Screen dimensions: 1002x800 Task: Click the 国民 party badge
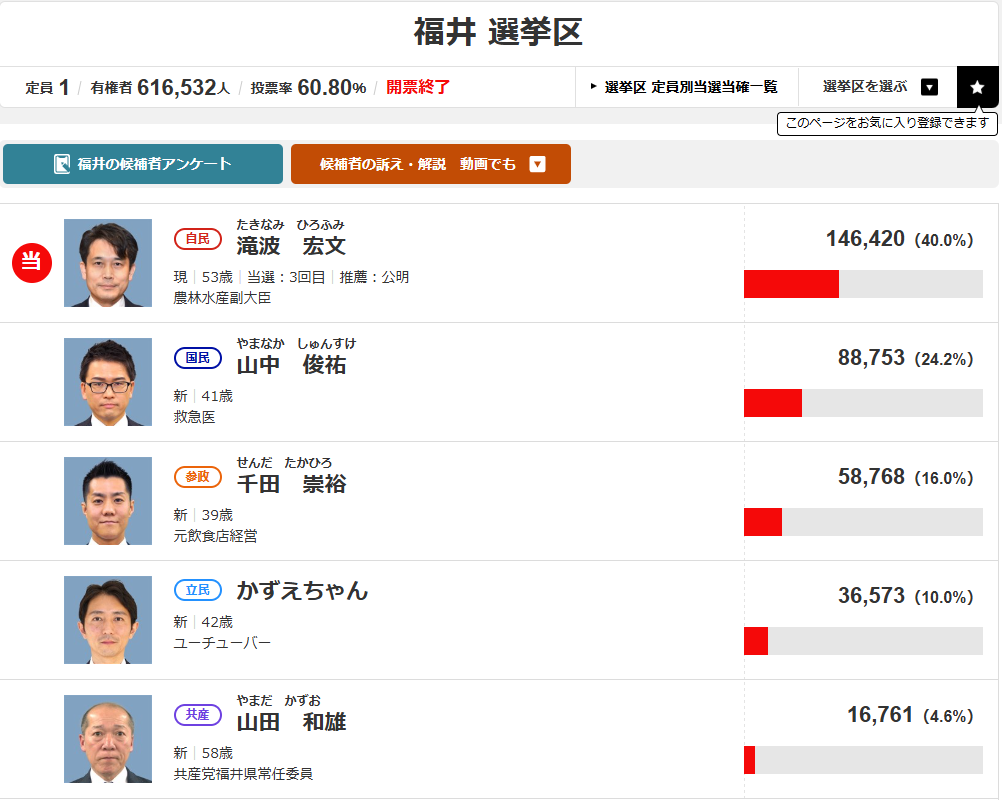click(x=198, y=358)
